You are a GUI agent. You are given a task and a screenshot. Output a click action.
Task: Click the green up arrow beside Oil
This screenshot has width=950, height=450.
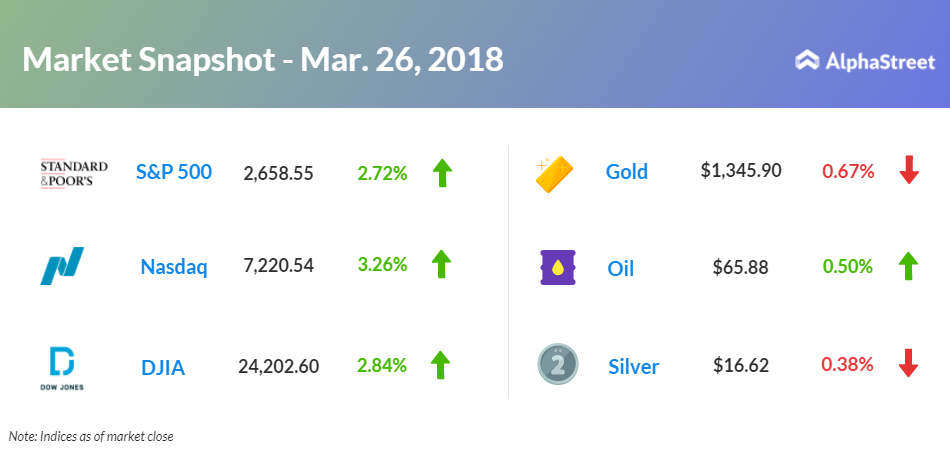click(x=908, y=266)
